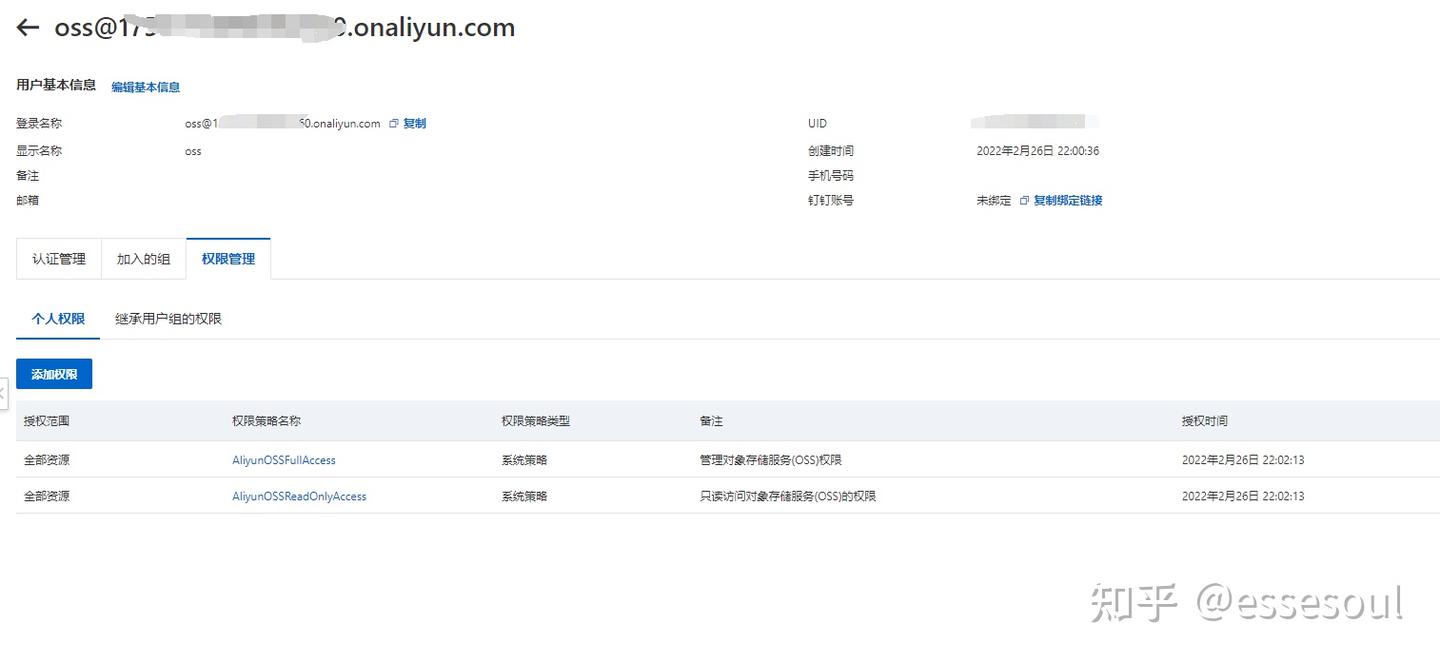Go back using the back arrow icon
The height and width of the screenshot is (662, 1440).
(26, 27)
